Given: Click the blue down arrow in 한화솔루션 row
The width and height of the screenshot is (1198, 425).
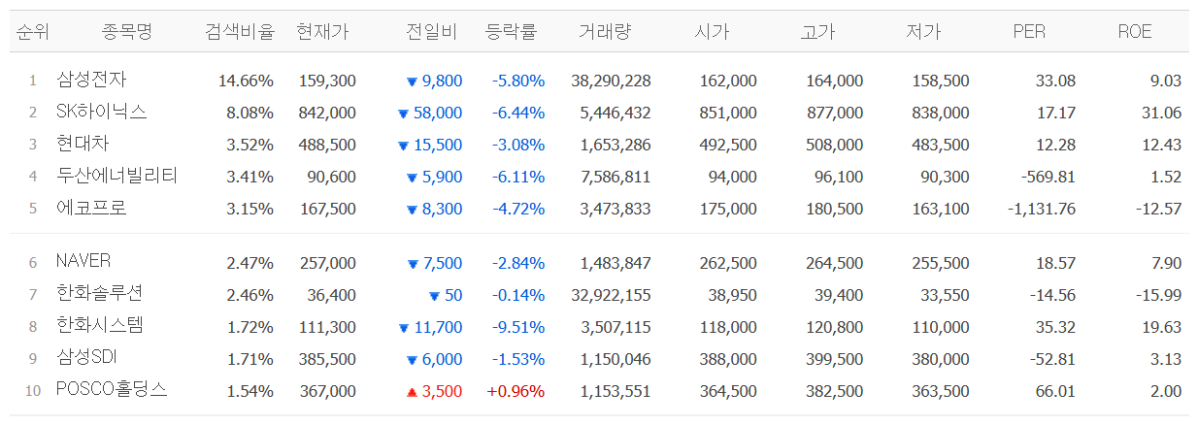Looking at the screenshot, I should click(434, 296).
